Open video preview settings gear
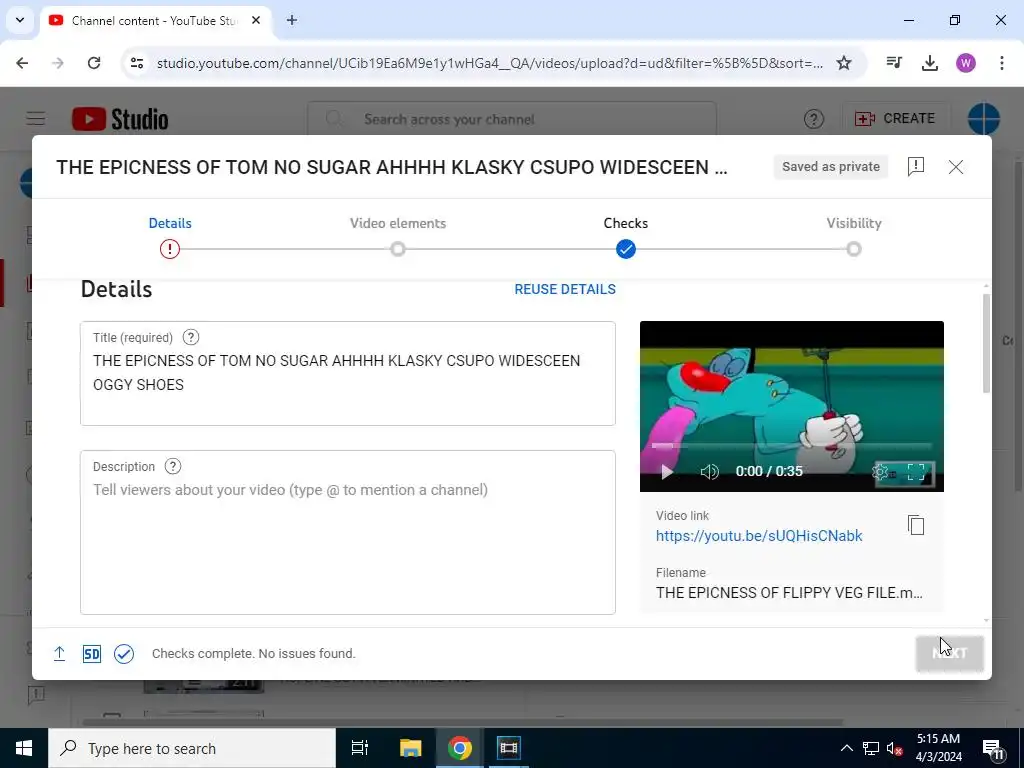The height and width of the screenshot is (768, 1024). 881,472
